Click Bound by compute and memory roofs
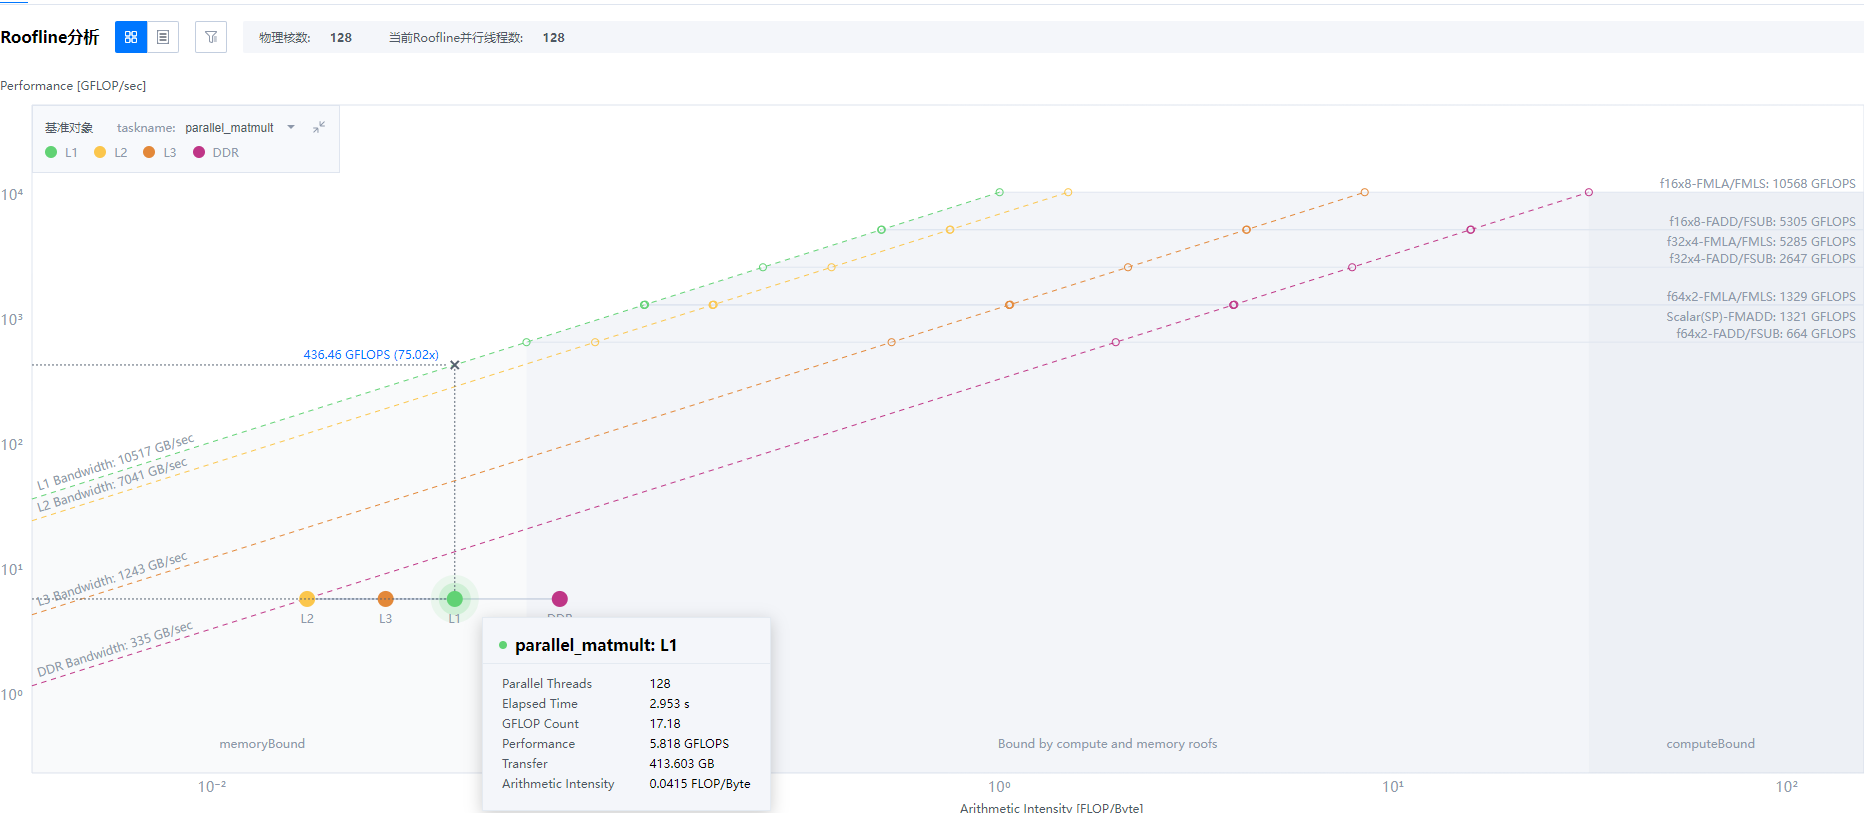 1107,744
